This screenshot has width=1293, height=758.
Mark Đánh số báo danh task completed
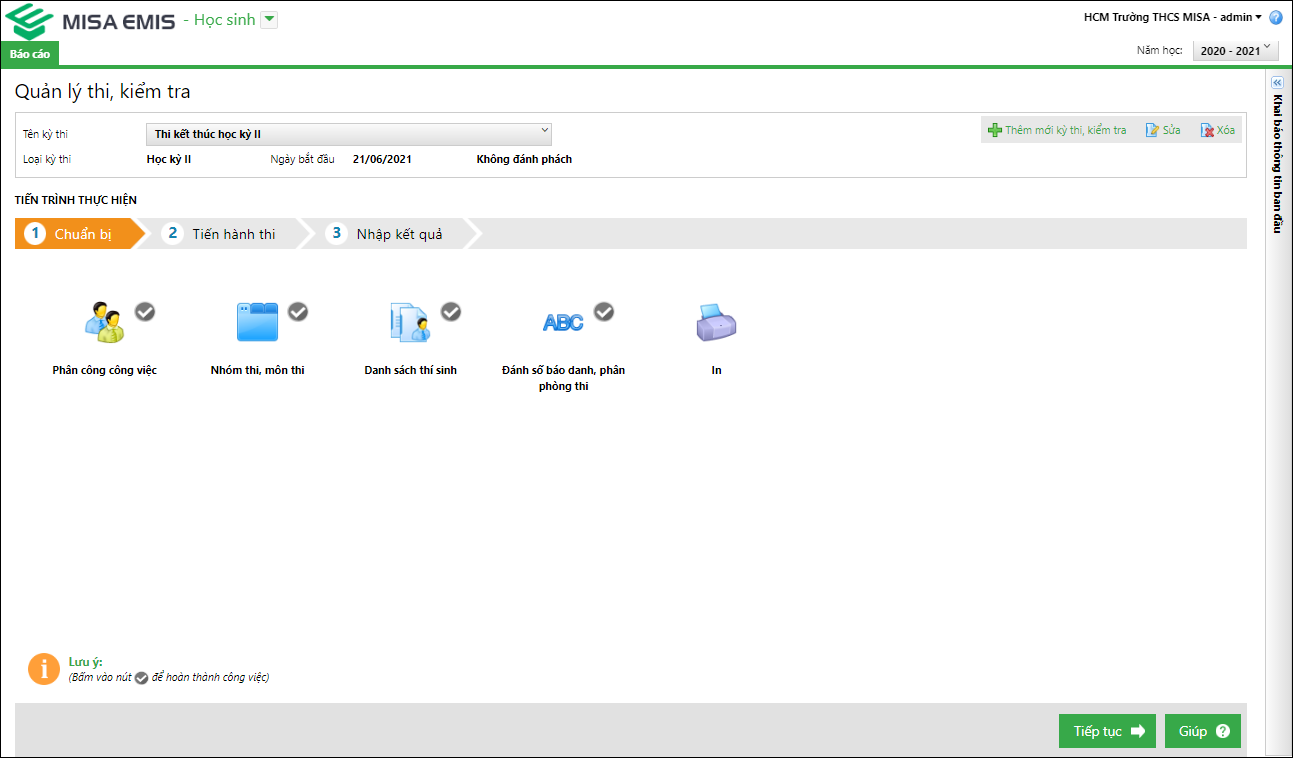(604, 312)
